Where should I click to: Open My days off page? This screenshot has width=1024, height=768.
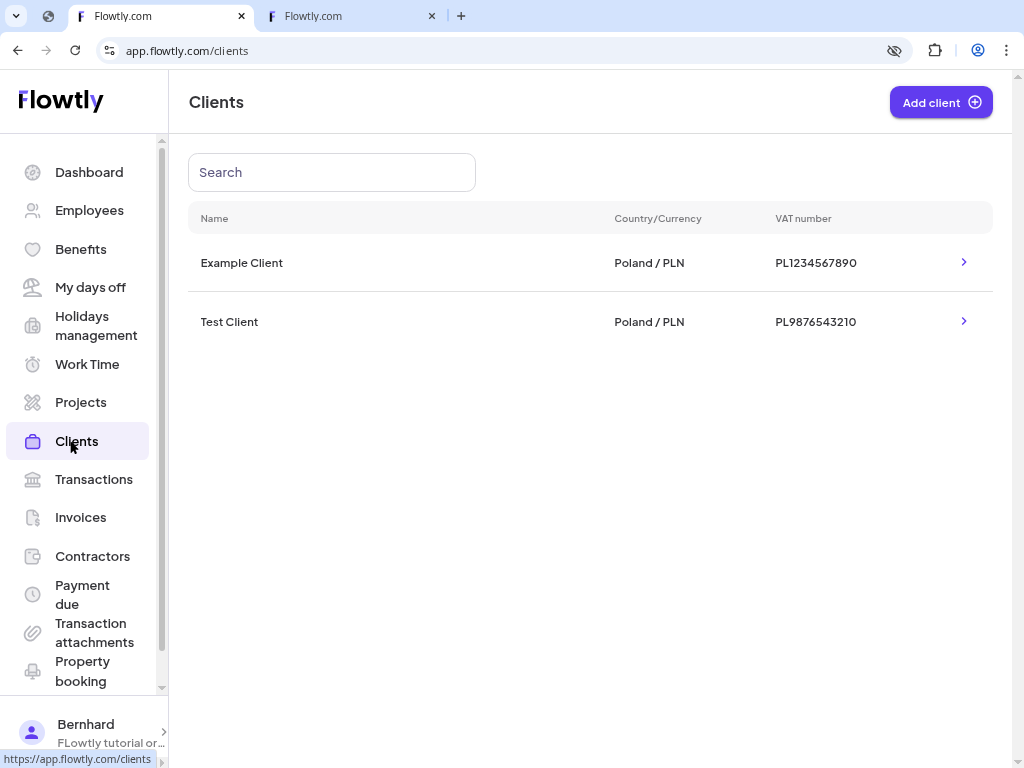tap(90, 287)
